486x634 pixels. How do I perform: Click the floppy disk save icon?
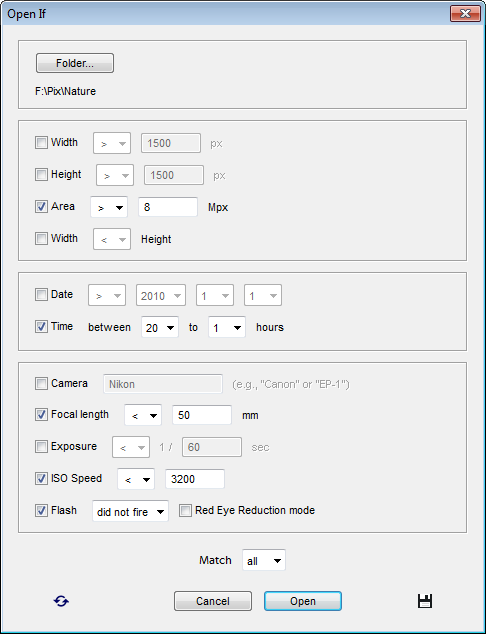[x=425, y=601]
